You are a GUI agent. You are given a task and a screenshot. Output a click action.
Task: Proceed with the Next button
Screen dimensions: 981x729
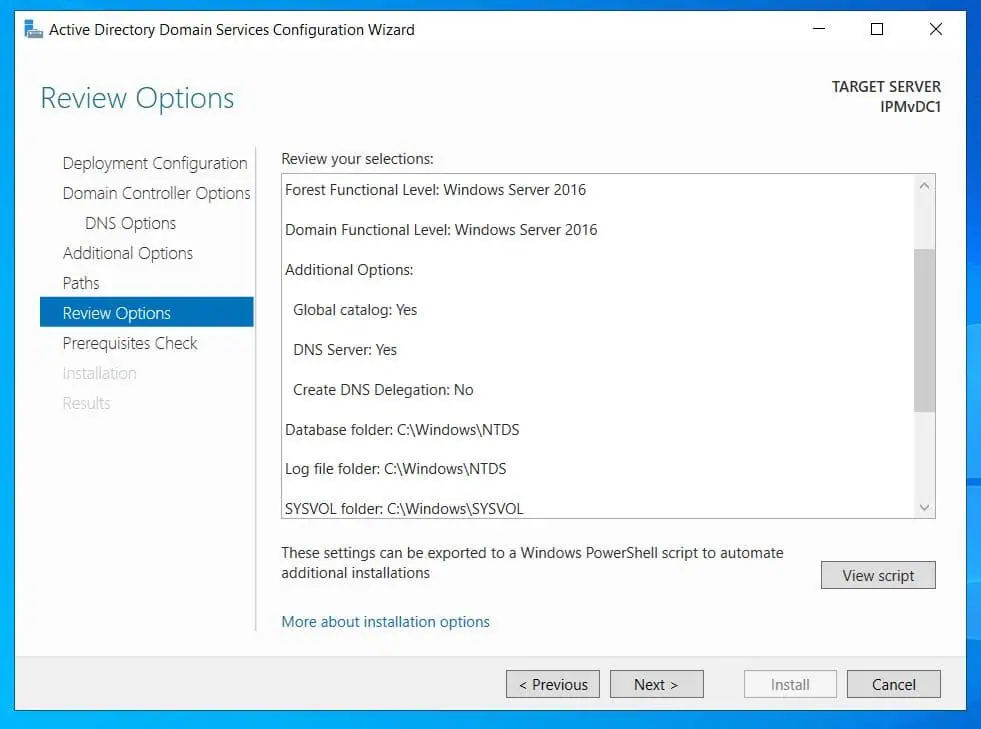(656, 684)
